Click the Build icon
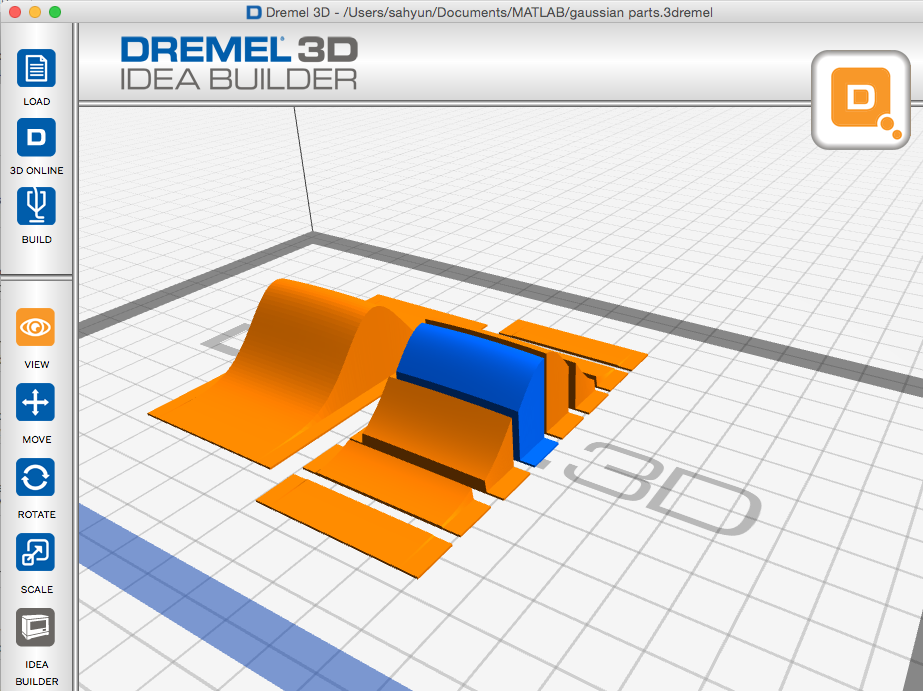This screenshot has width=923, height=691. (36, 206)
